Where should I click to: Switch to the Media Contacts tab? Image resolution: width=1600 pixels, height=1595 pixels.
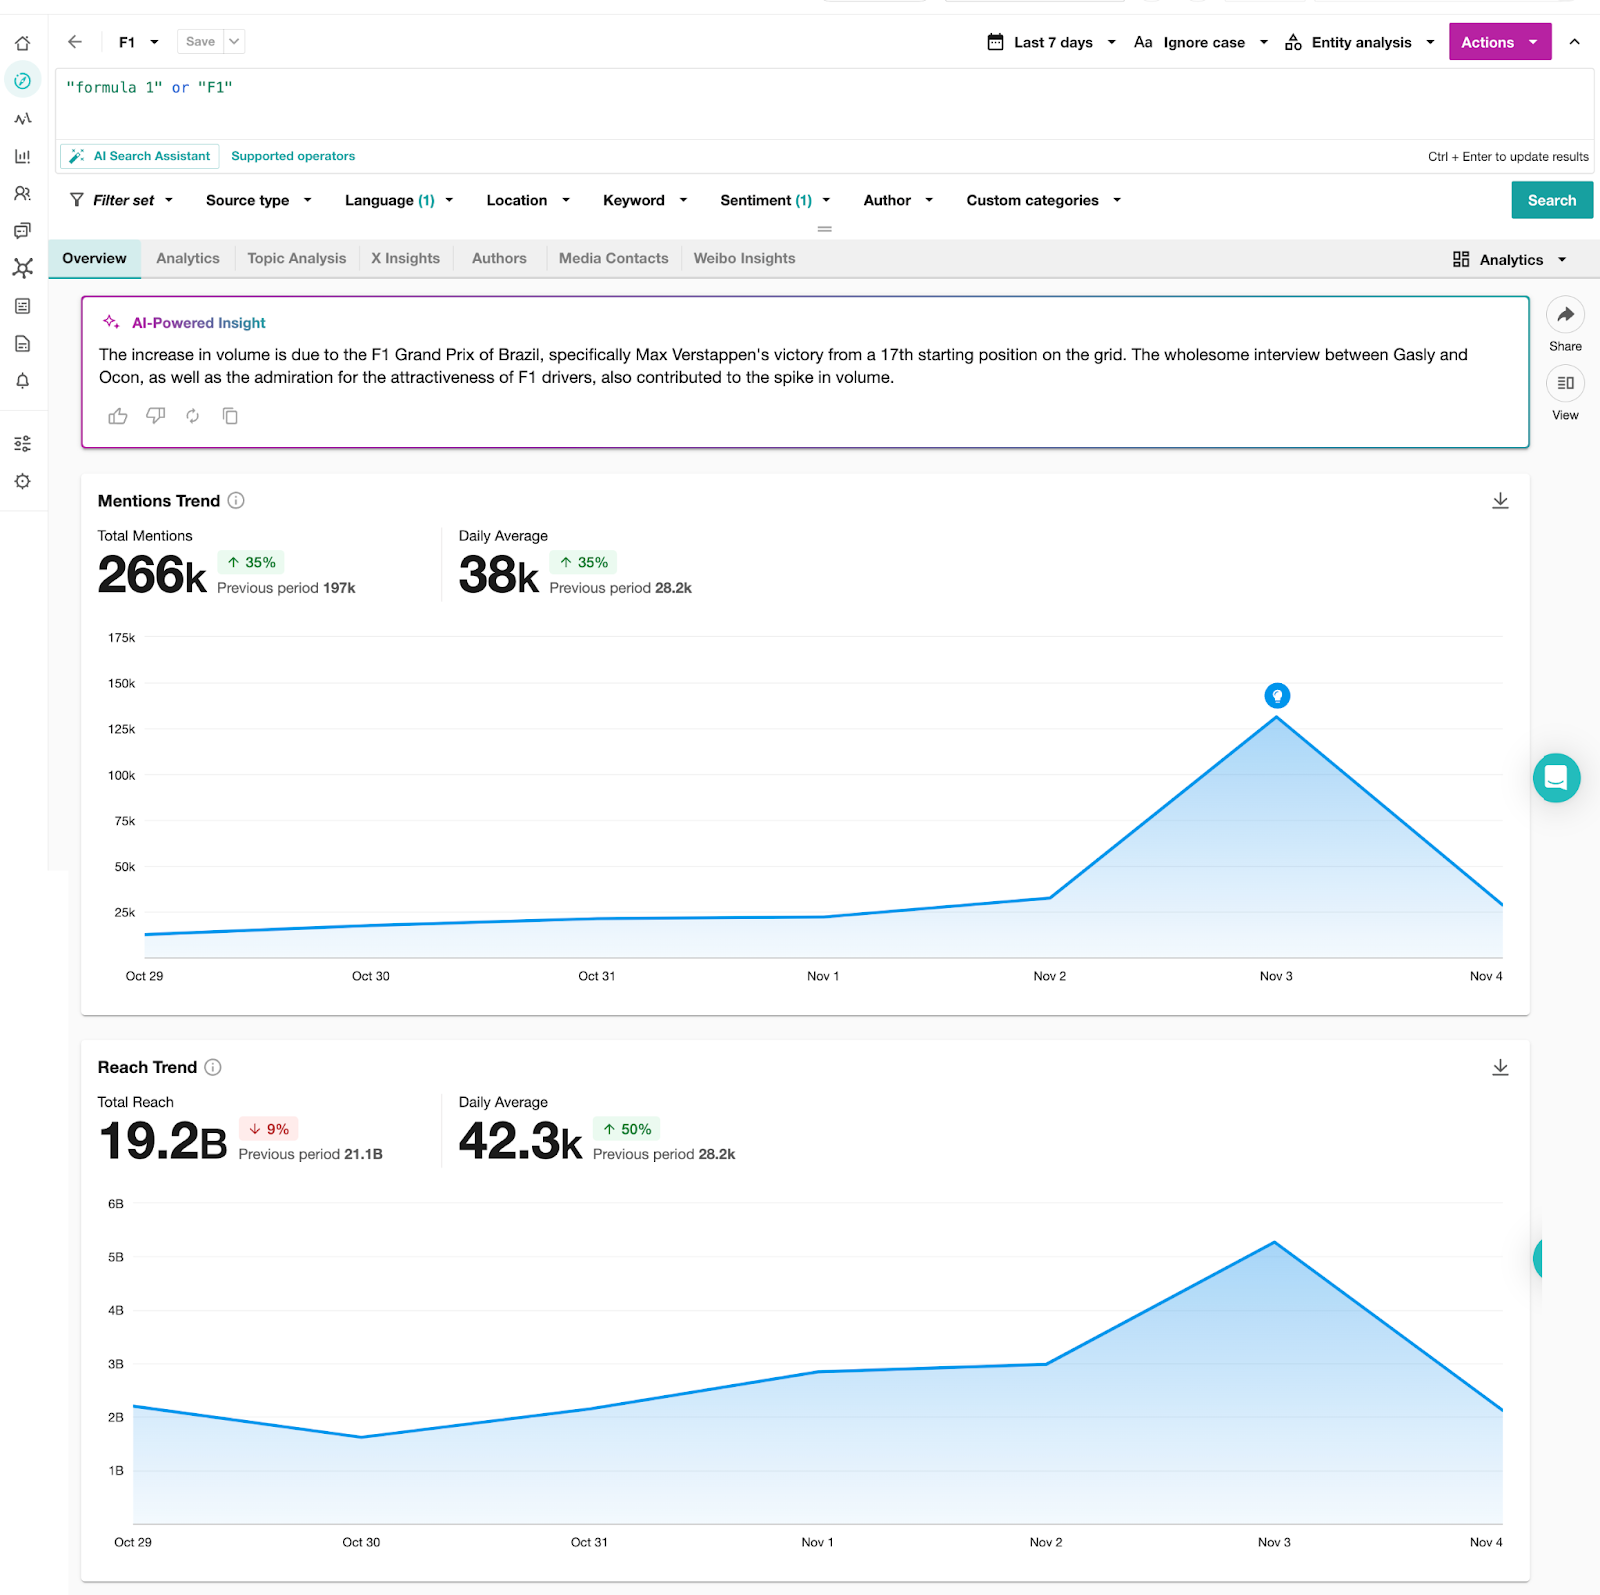(x=613, y=258)
